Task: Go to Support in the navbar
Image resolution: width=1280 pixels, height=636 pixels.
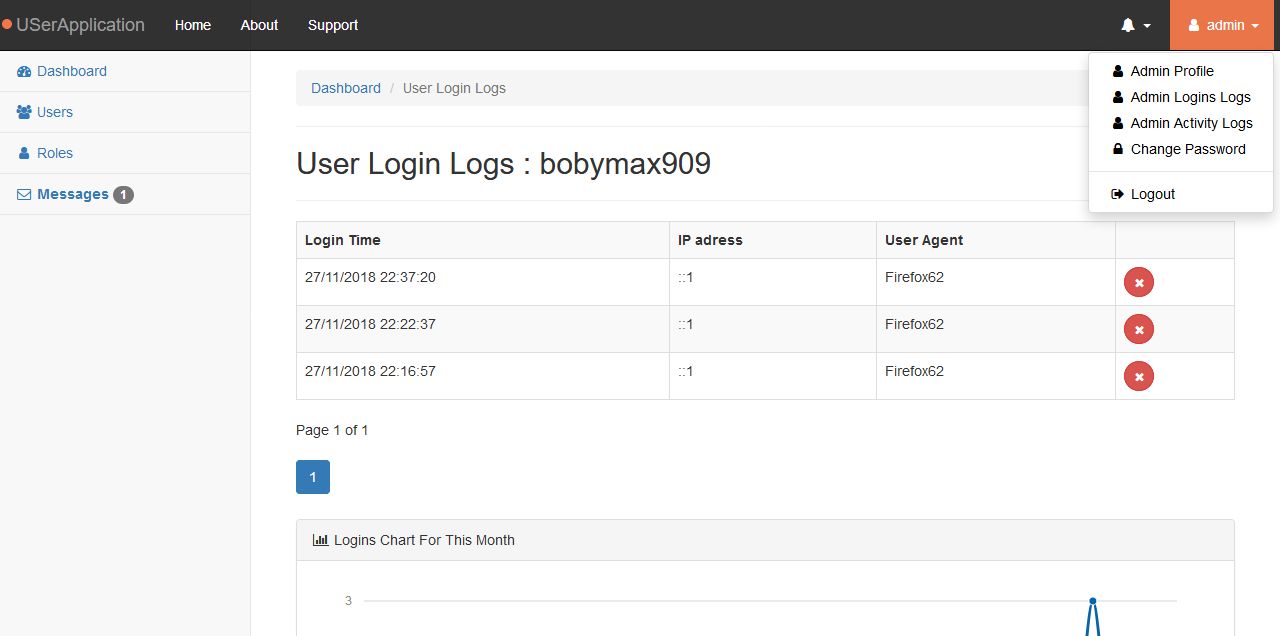Action: [333, 25]
